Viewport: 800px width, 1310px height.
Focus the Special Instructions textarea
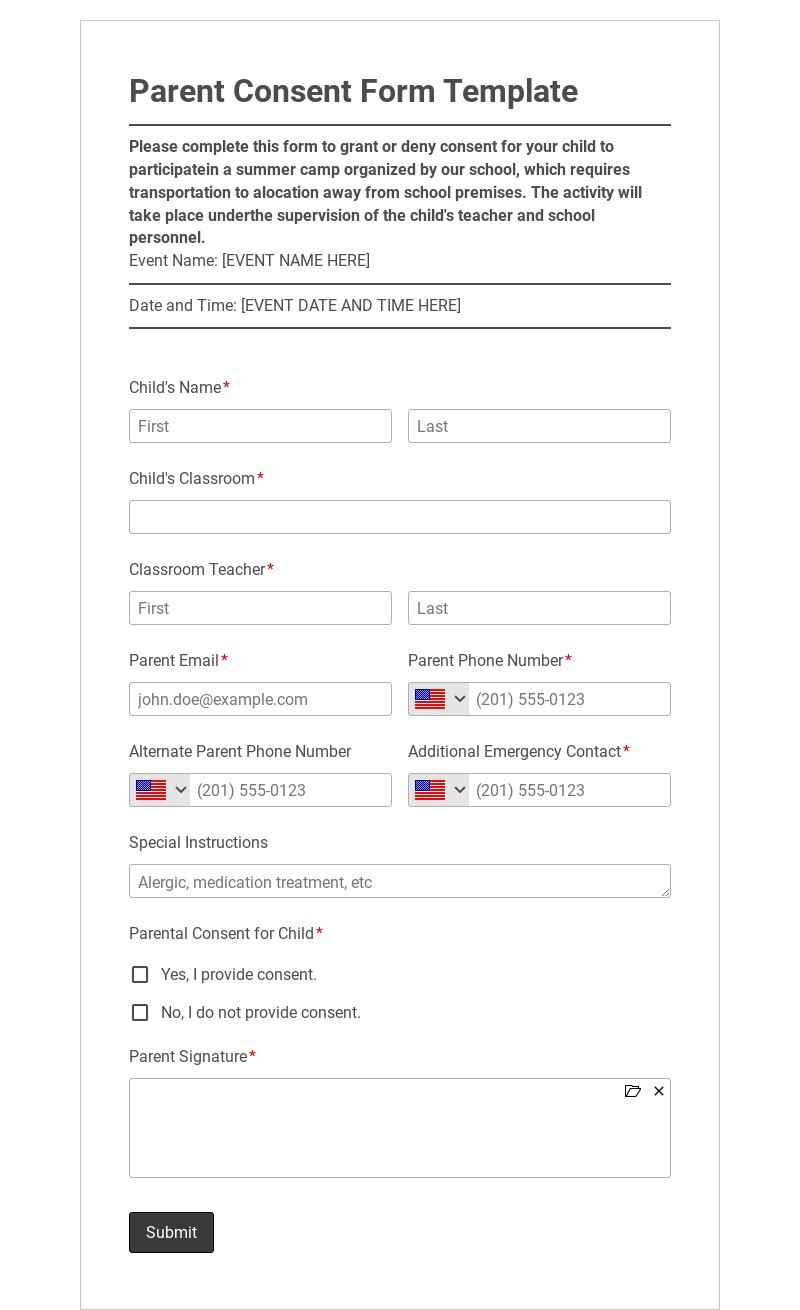[x=400, y=882]
